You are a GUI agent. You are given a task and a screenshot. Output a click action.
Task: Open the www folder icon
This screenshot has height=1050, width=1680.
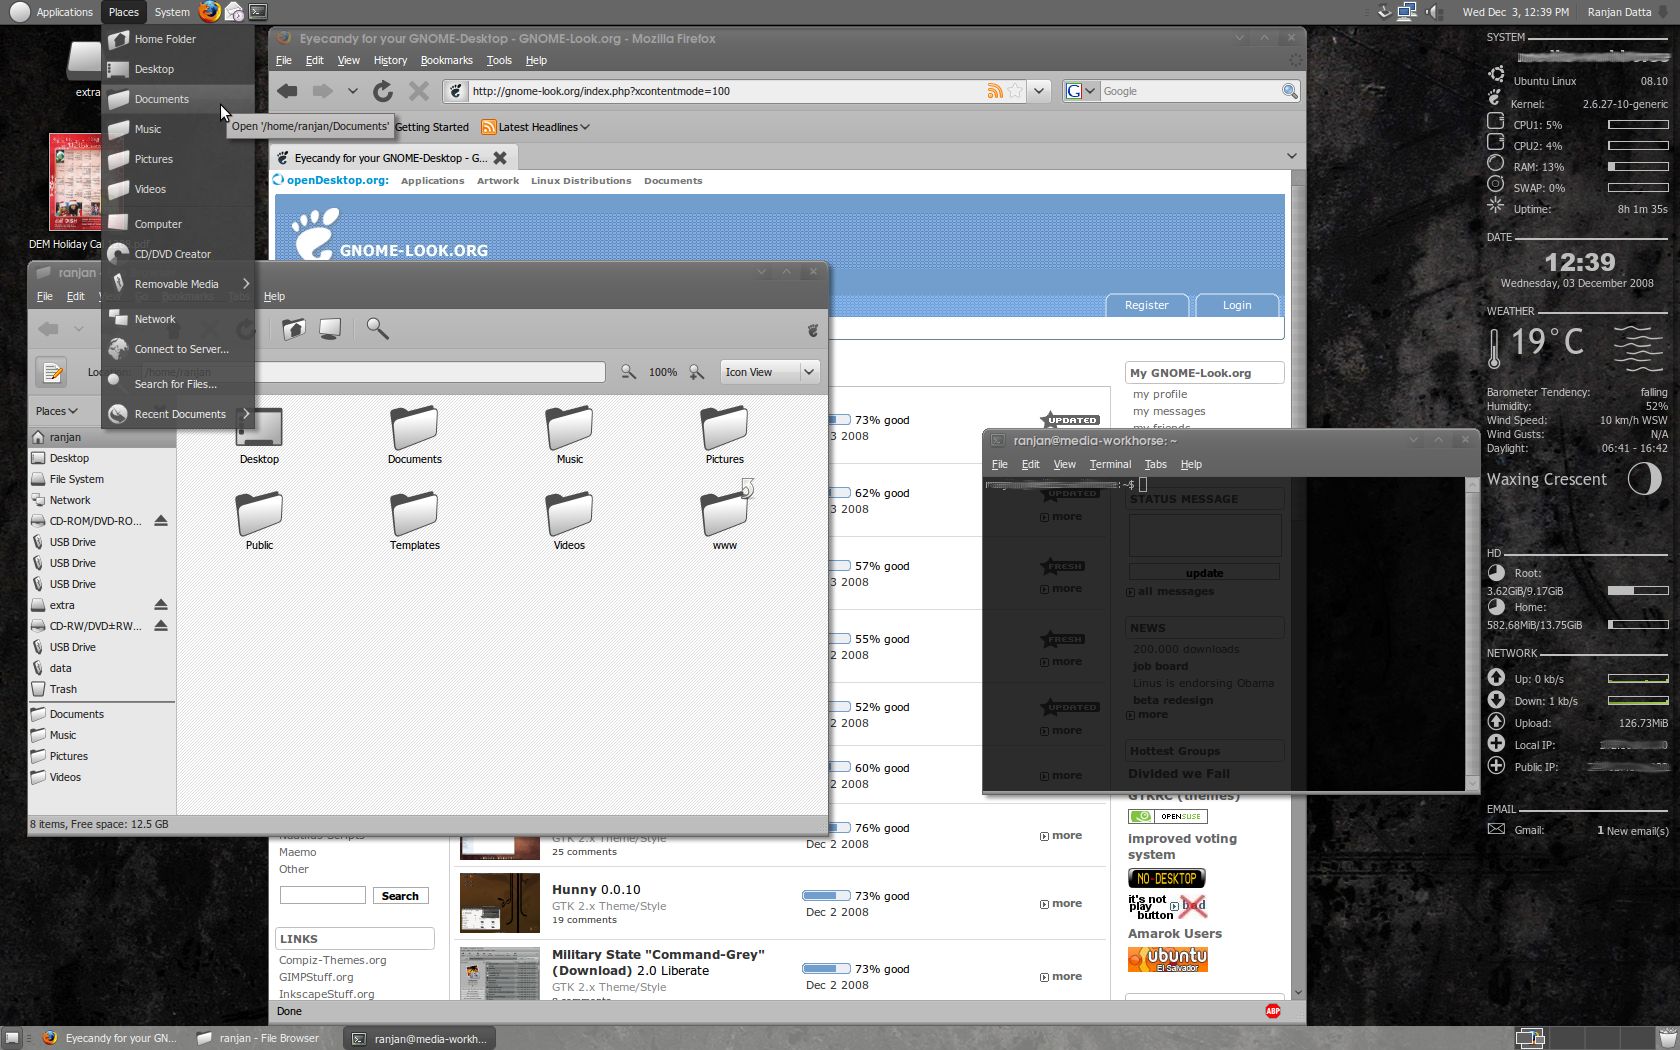point(724,512)
